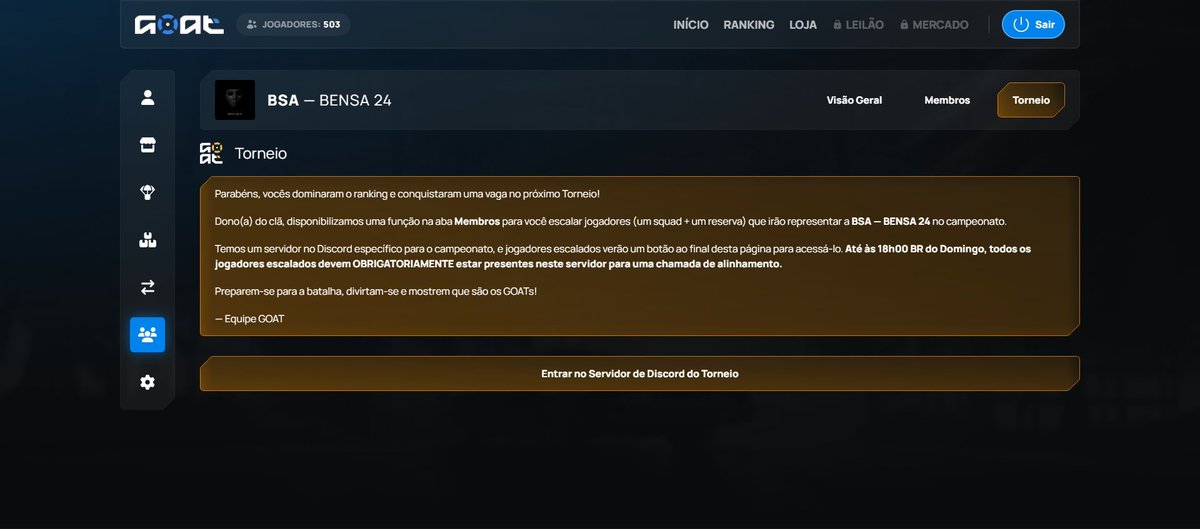Click the Torneio section heading
The image size is (1200, 529).
pos(261,154)
